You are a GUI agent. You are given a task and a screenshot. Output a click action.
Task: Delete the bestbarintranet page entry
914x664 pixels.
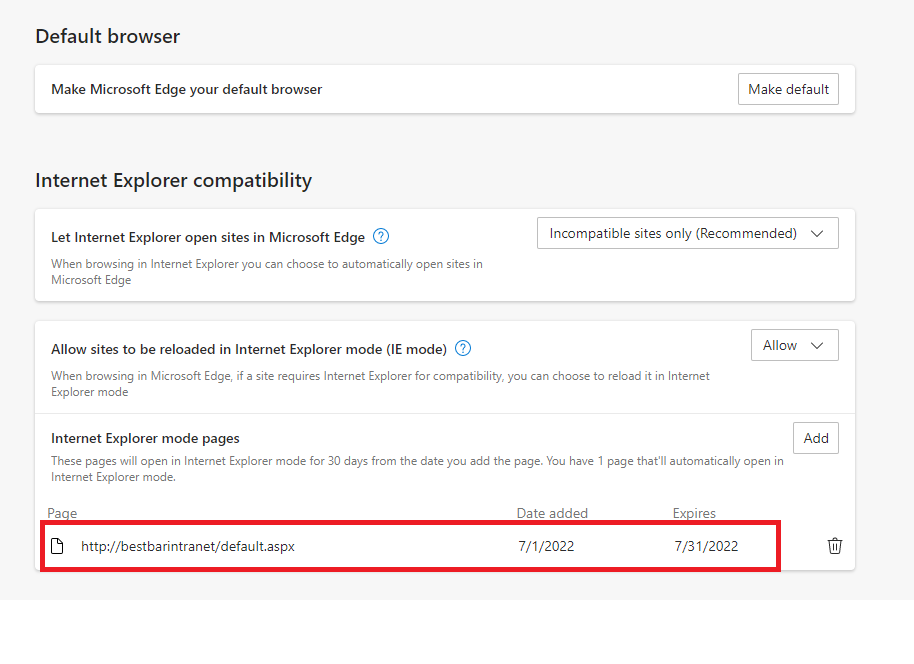click(x=835, y=546)
